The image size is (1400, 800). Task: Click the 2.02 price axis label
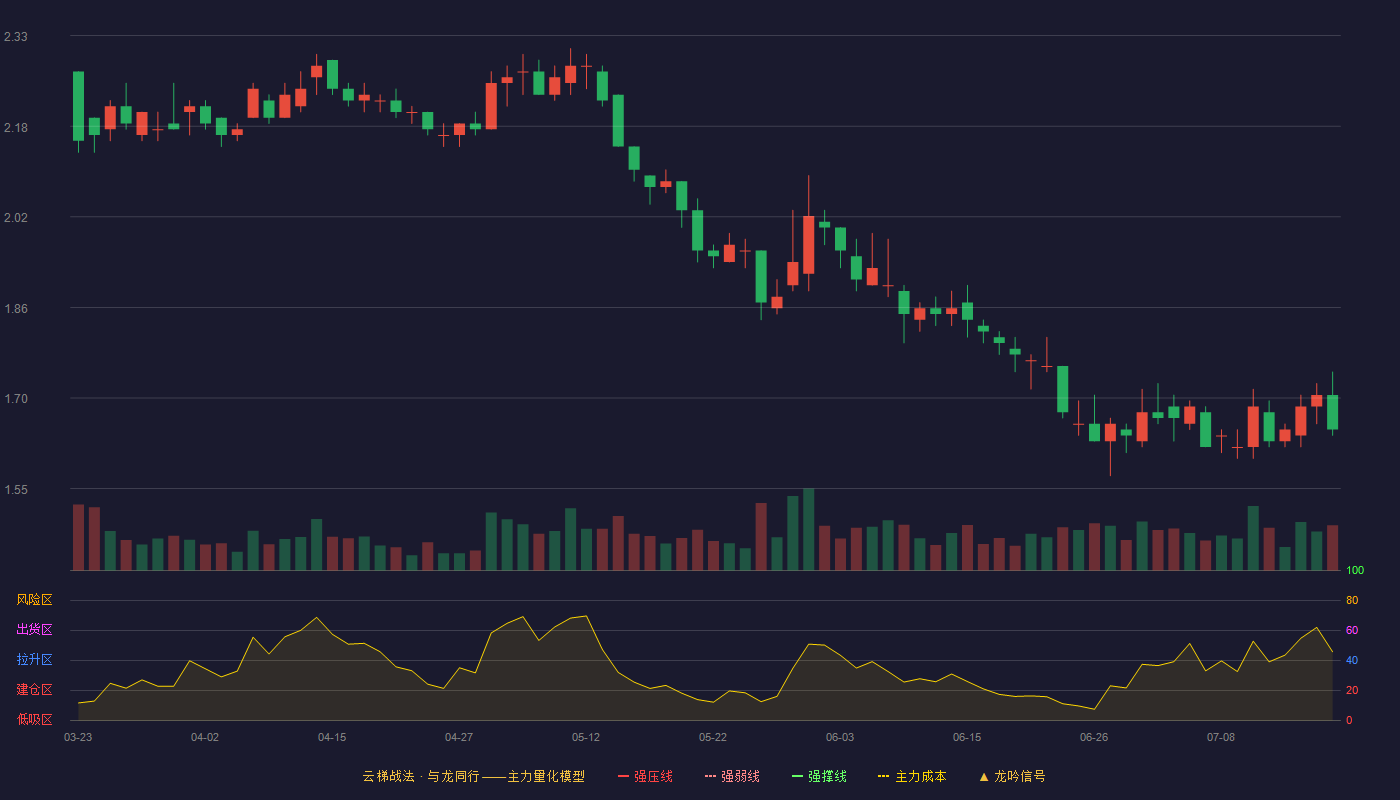click(x=16, y=218)
